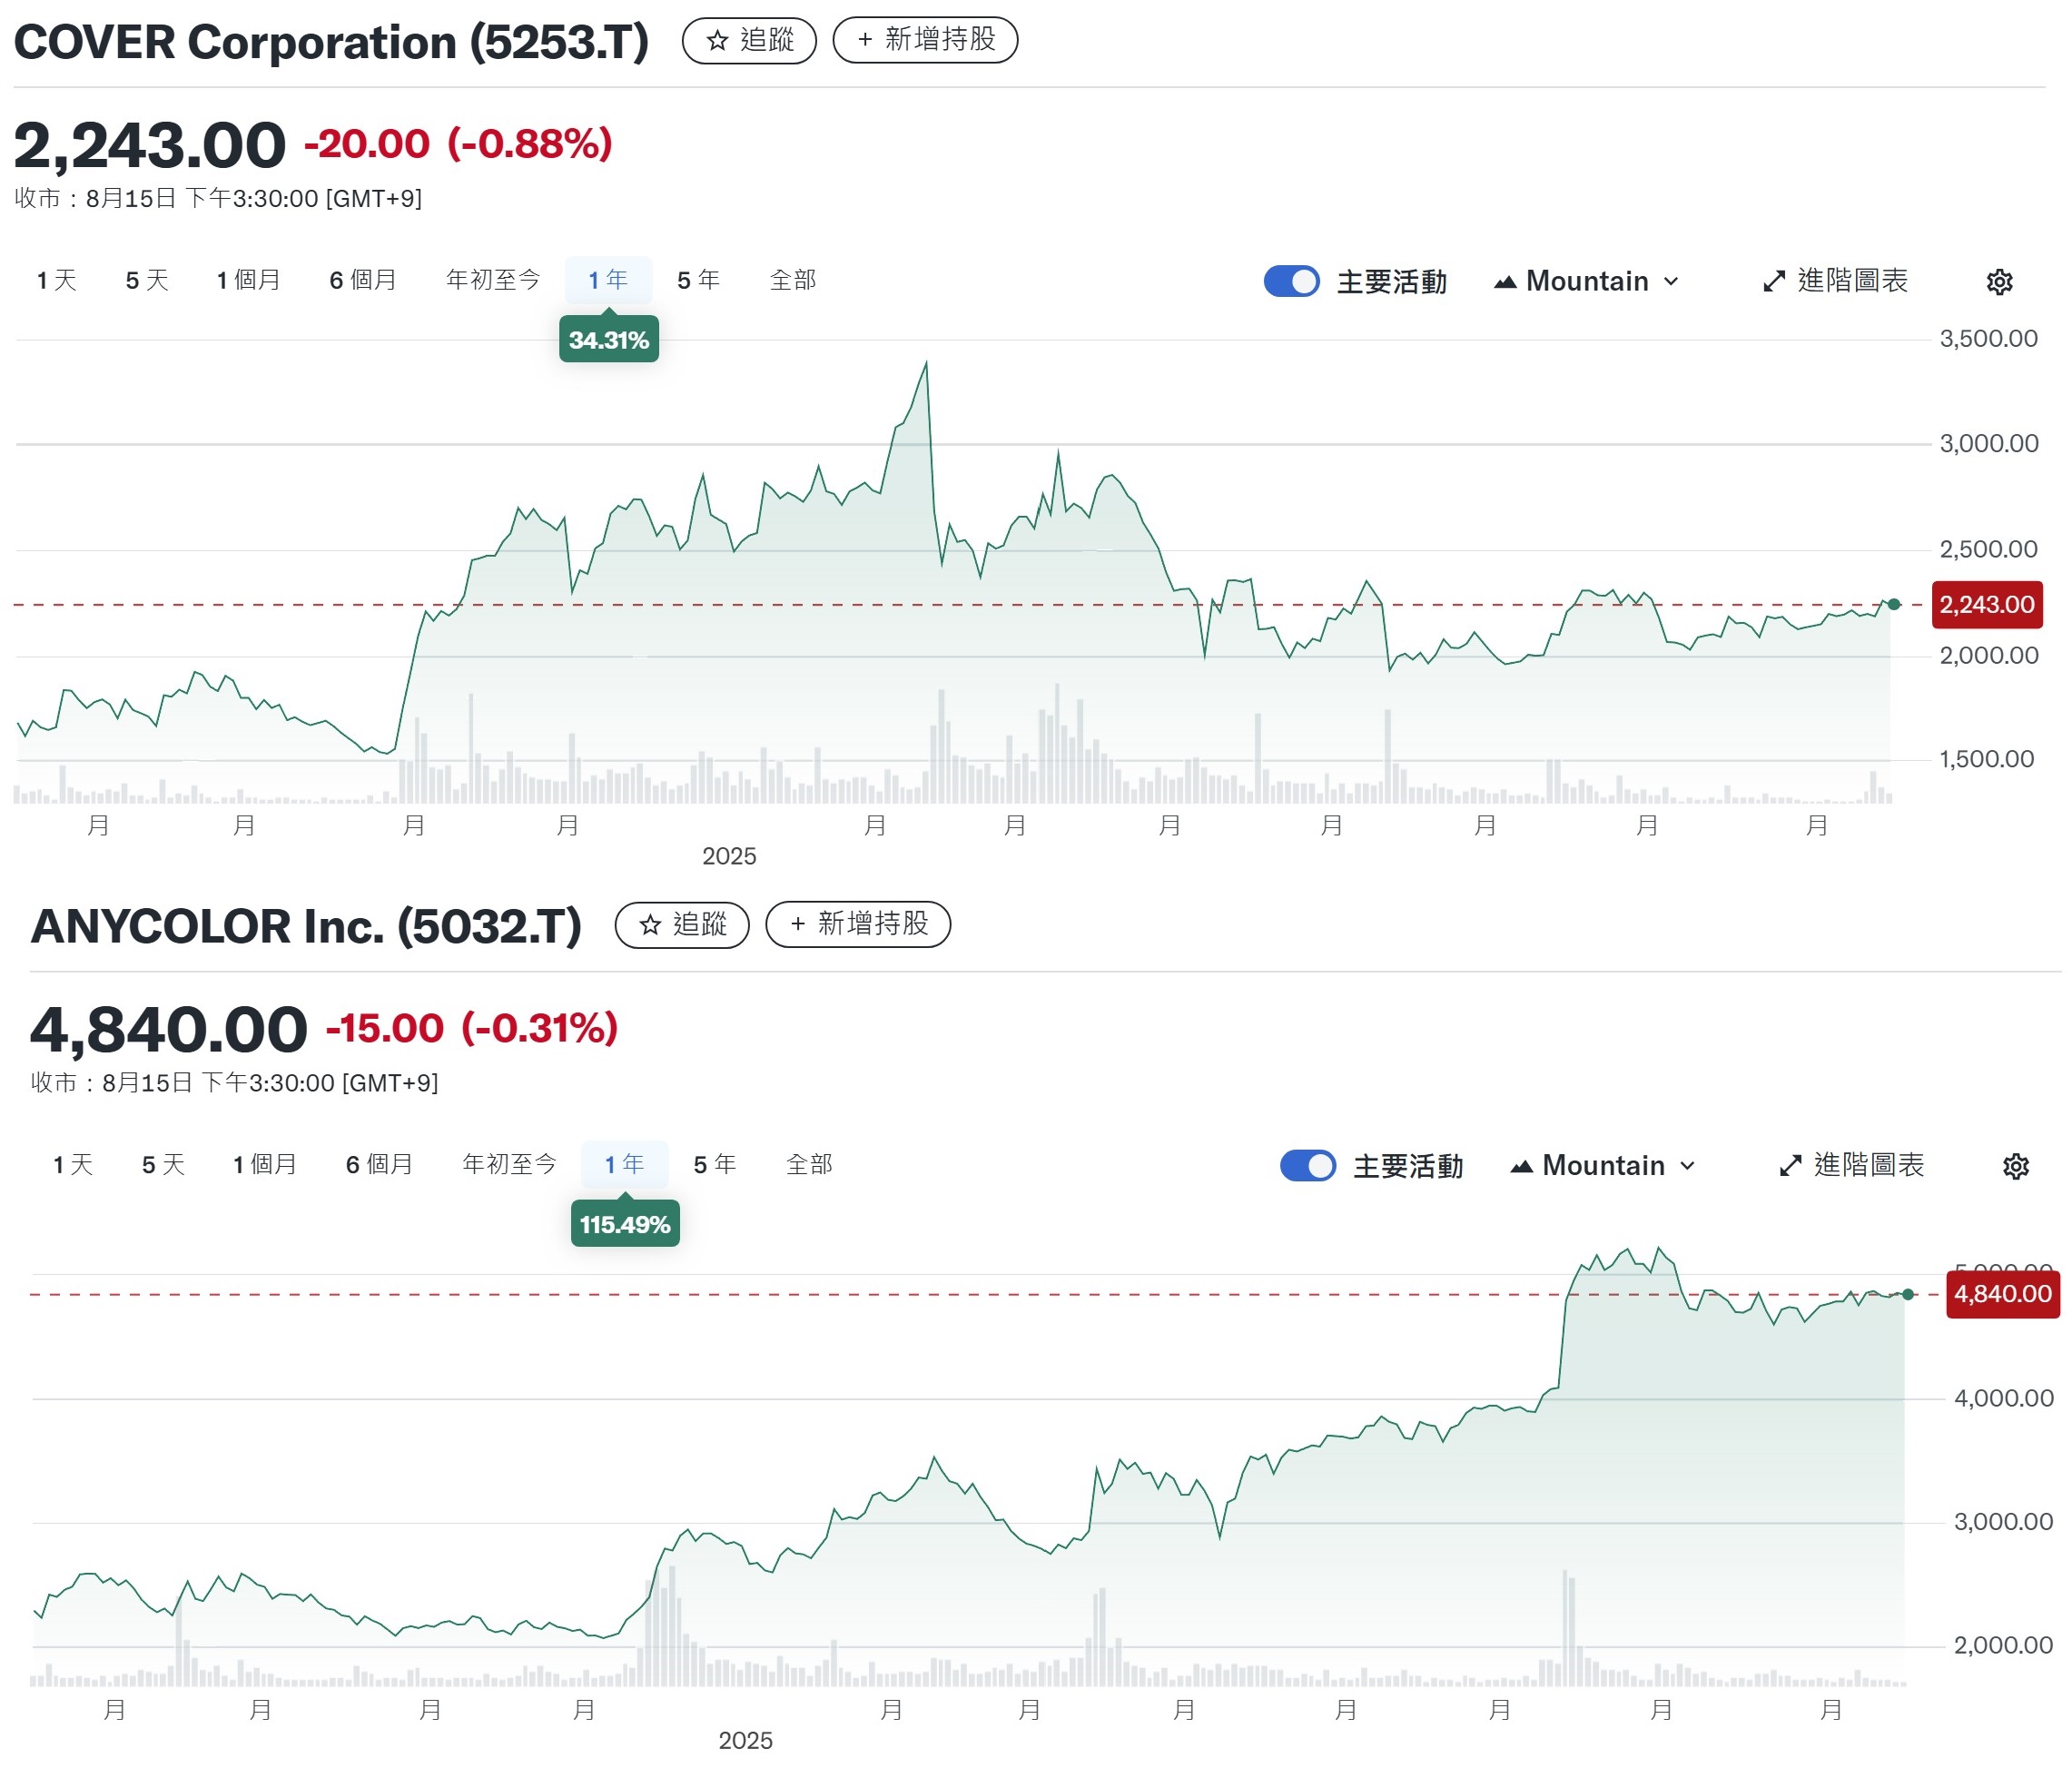This screenshot has width=2072, height=1778.
Task: Click the 115.49% return badge on ANYCOLOR chart
Action: point(625,1225)
